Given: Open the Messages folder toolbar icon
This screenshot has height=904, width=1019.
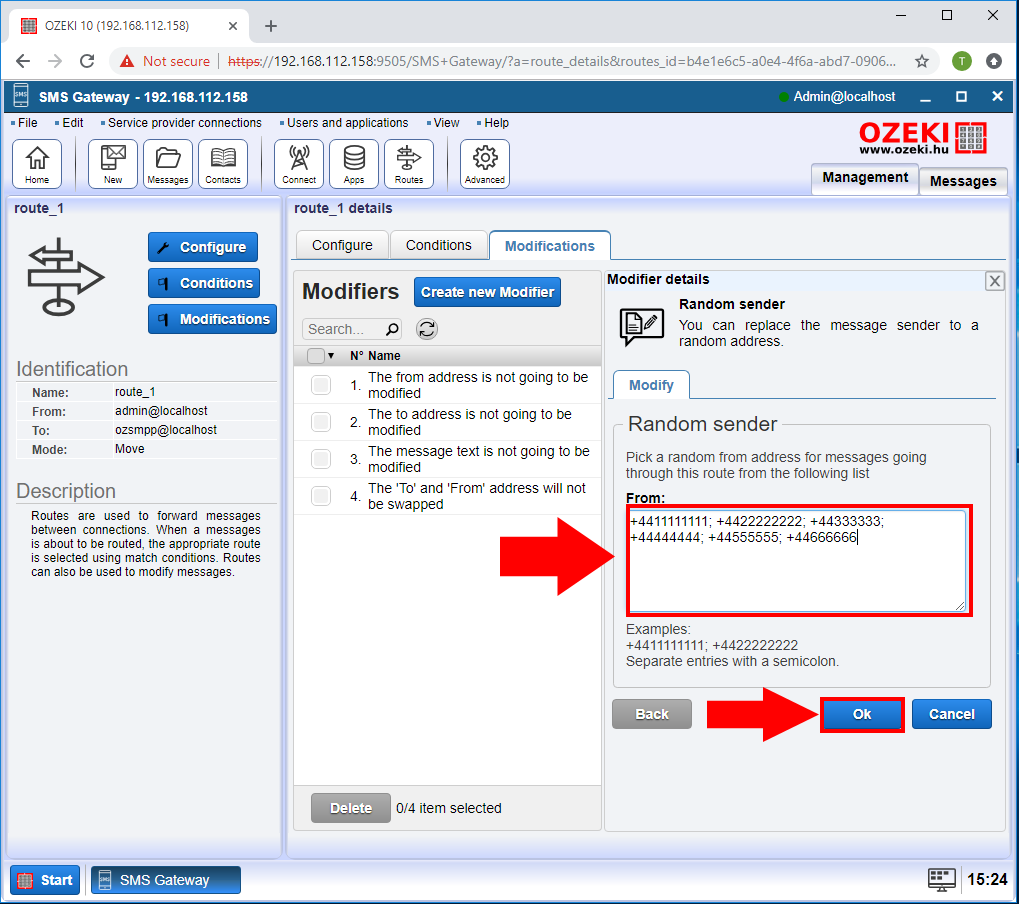Looking at the screenshot, I should point(168,164).
